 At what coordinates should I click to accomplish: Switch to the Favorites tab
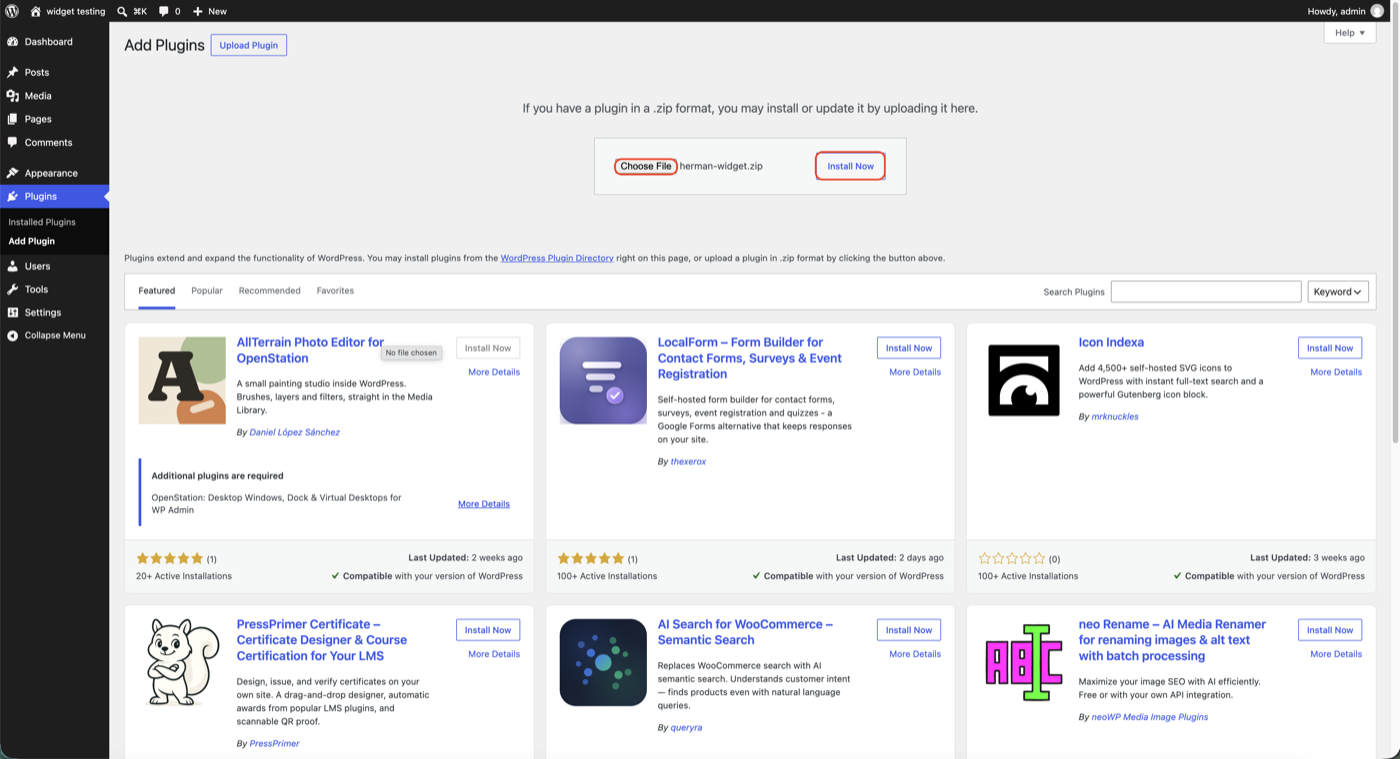pyautogui.click(x=335, y=291)
